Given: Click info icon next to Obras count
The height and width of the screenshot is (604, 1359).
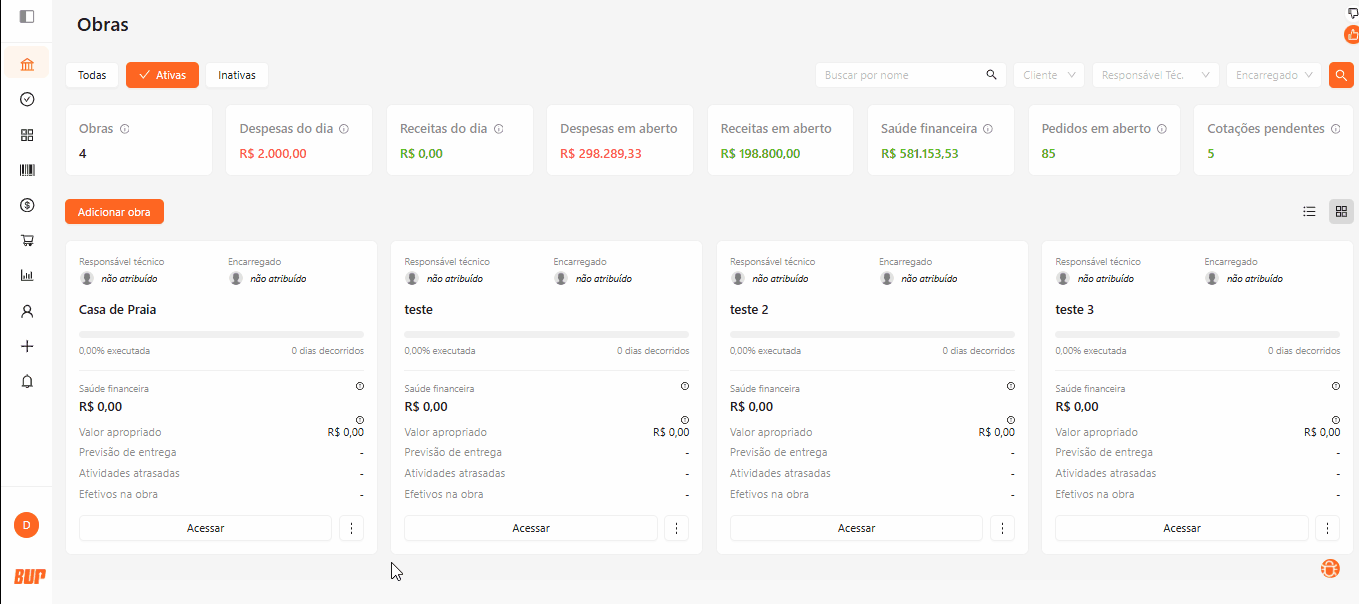Looking at the screenshot, I should click(x=125, y=129).
